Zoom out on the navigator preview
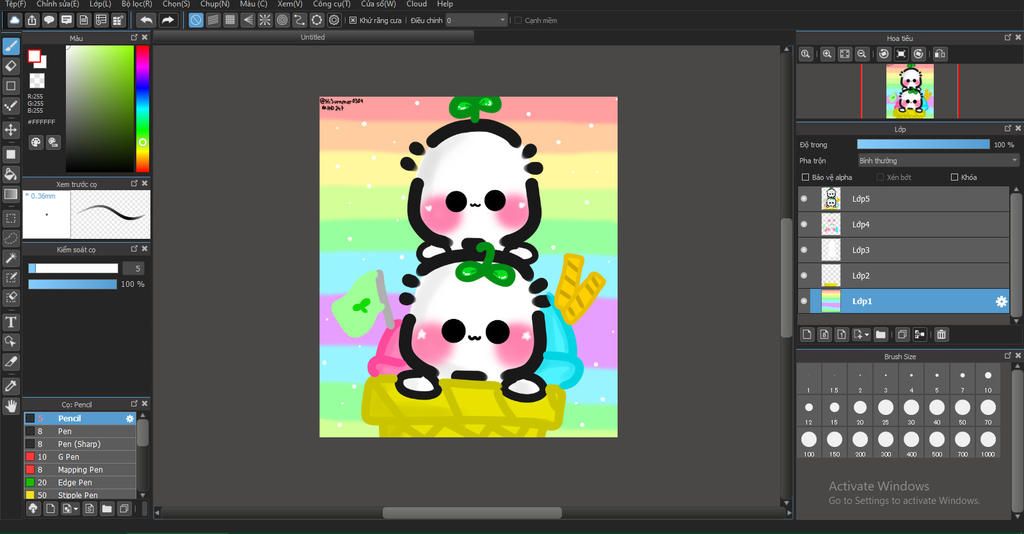Screen dimensions: 1024x534 tap(861, 54)
